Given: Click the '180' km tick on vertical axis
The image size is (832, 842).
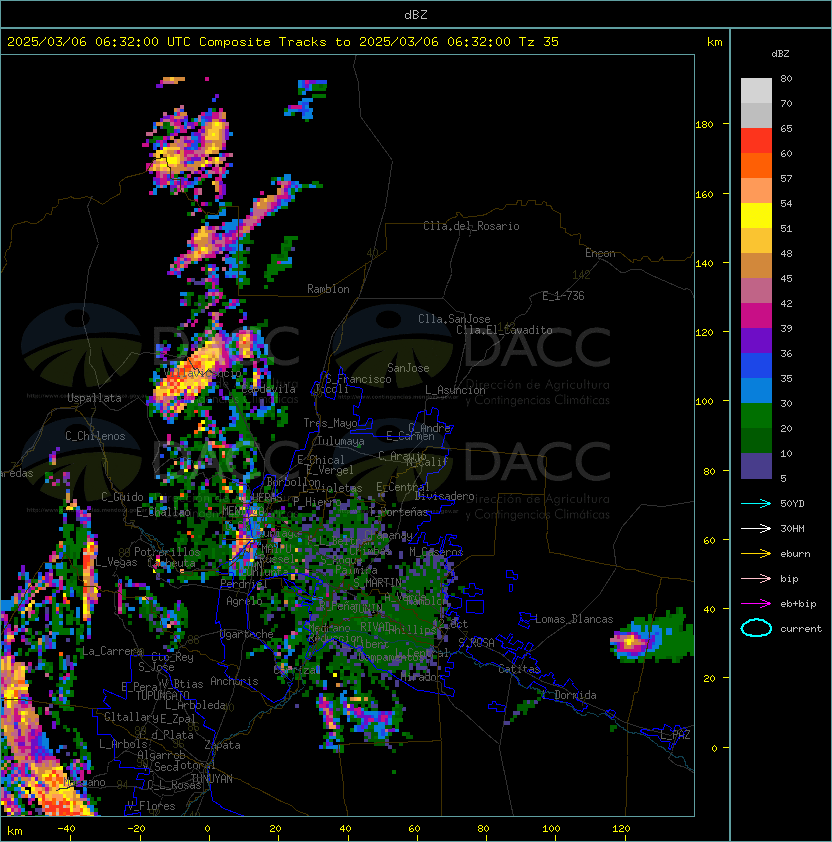Looking at the screenshot, I should pos(704,125).
